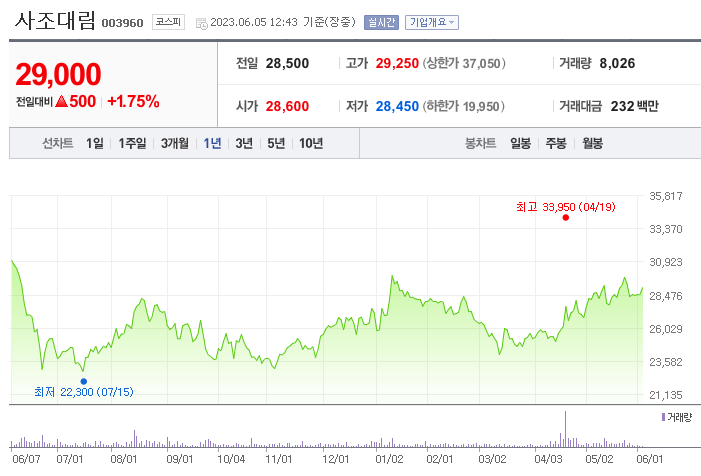This screenshot has height=476, width=701.
Task: Click the 최저 22,300 (07/15) label
Action: click(84, 392)
